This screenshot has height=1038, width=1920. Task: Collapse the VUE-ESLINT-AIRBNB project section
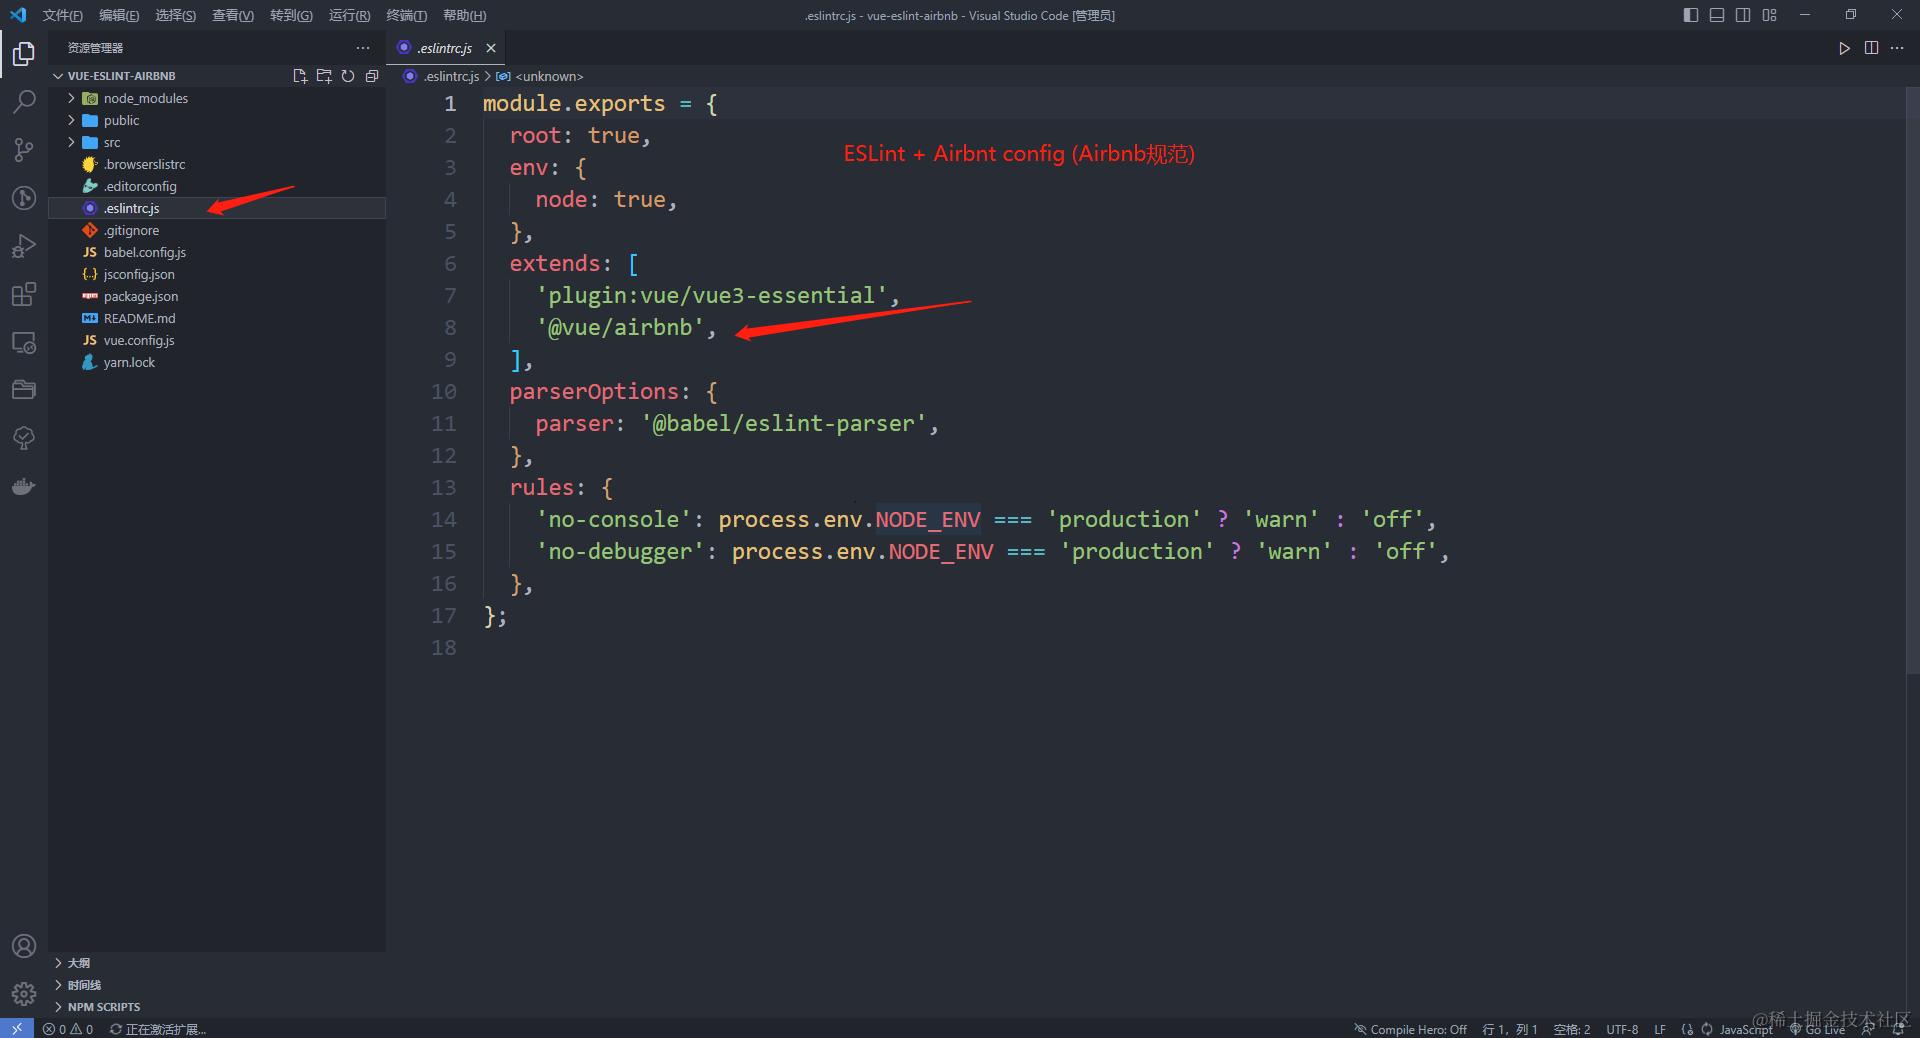point(121,76)
